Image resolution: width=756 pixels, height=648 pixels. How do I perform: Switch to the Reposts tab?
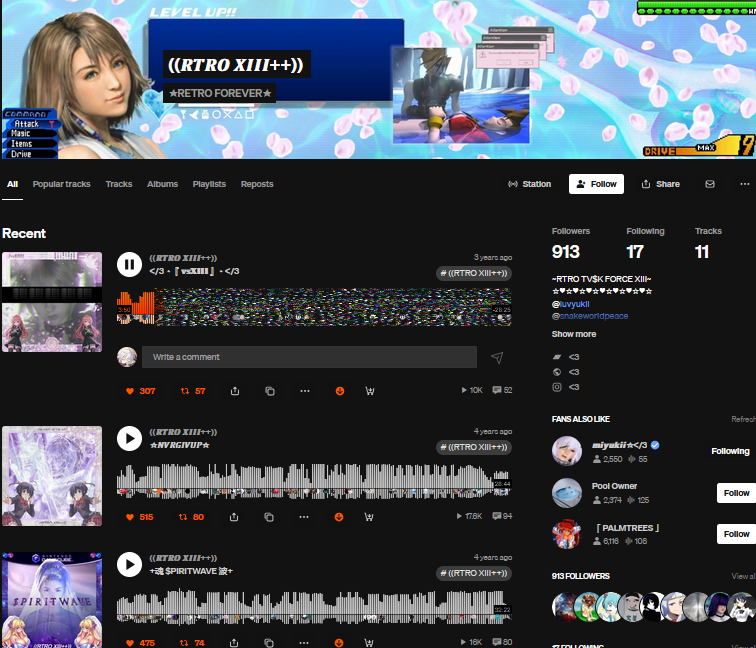click(257, 184)
